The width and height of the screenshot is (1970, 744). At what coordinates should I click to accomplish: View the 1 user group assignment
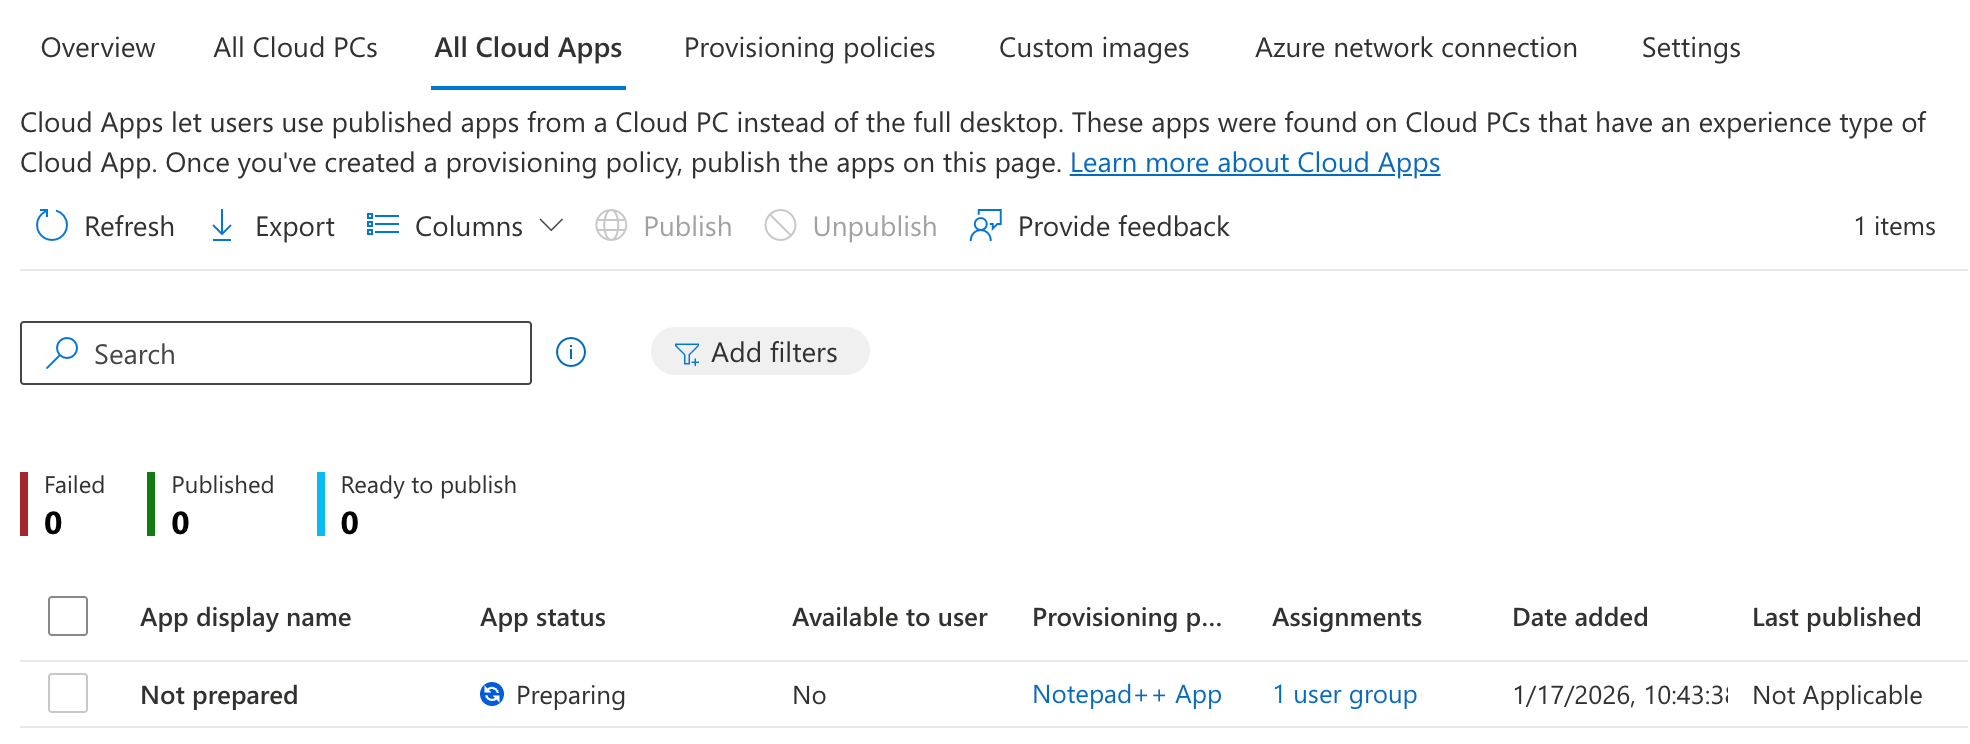click(x=1344, y=694)
